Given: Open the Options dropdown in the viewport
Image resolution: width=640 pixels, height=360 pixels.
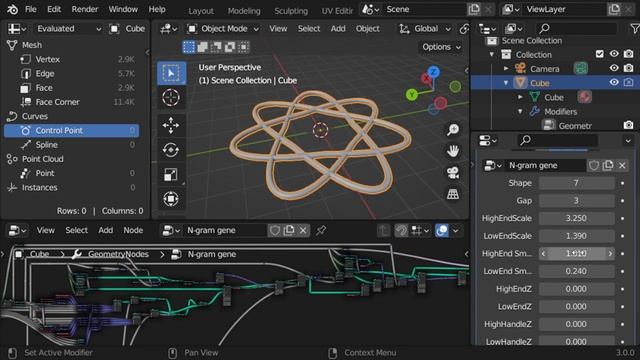Looking at the screenshot, I should click(441, 47).
